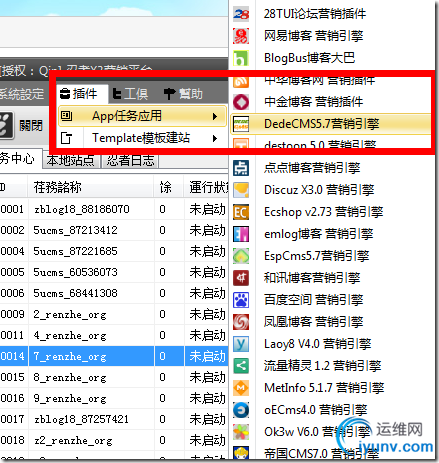Select 网易博客 营销引擎 entry
This screenshot has width=439, height=463.
[x=313, y=36]
